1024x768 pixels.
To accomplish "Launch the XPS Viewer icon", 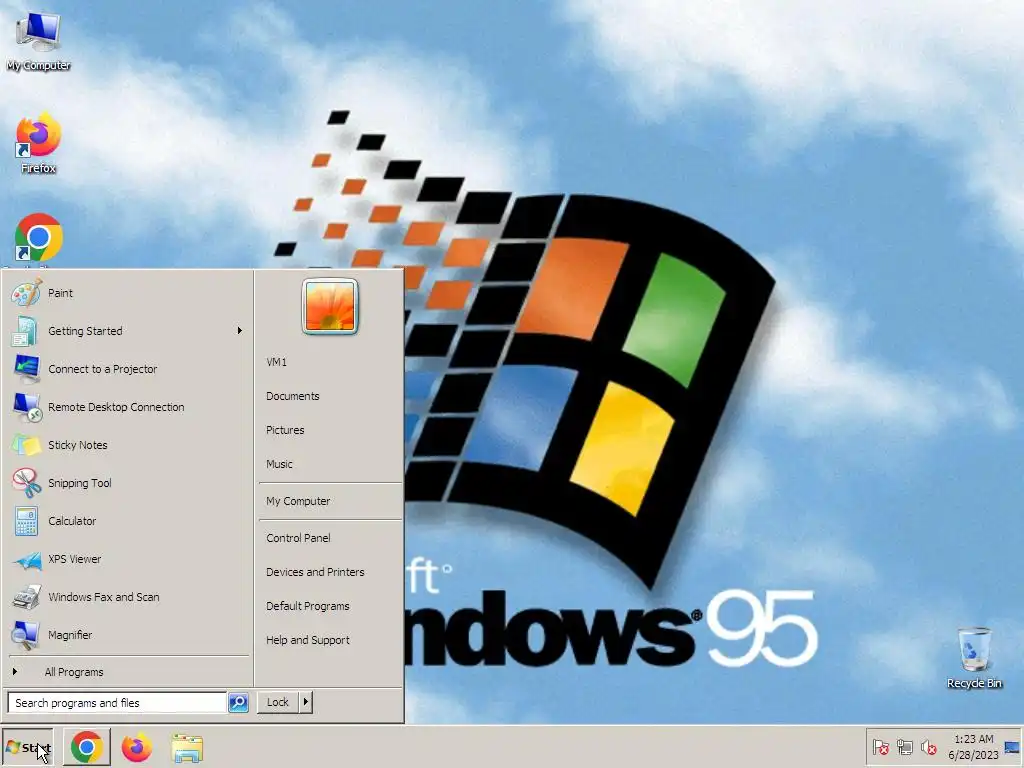I will click(x=27, y=560).
